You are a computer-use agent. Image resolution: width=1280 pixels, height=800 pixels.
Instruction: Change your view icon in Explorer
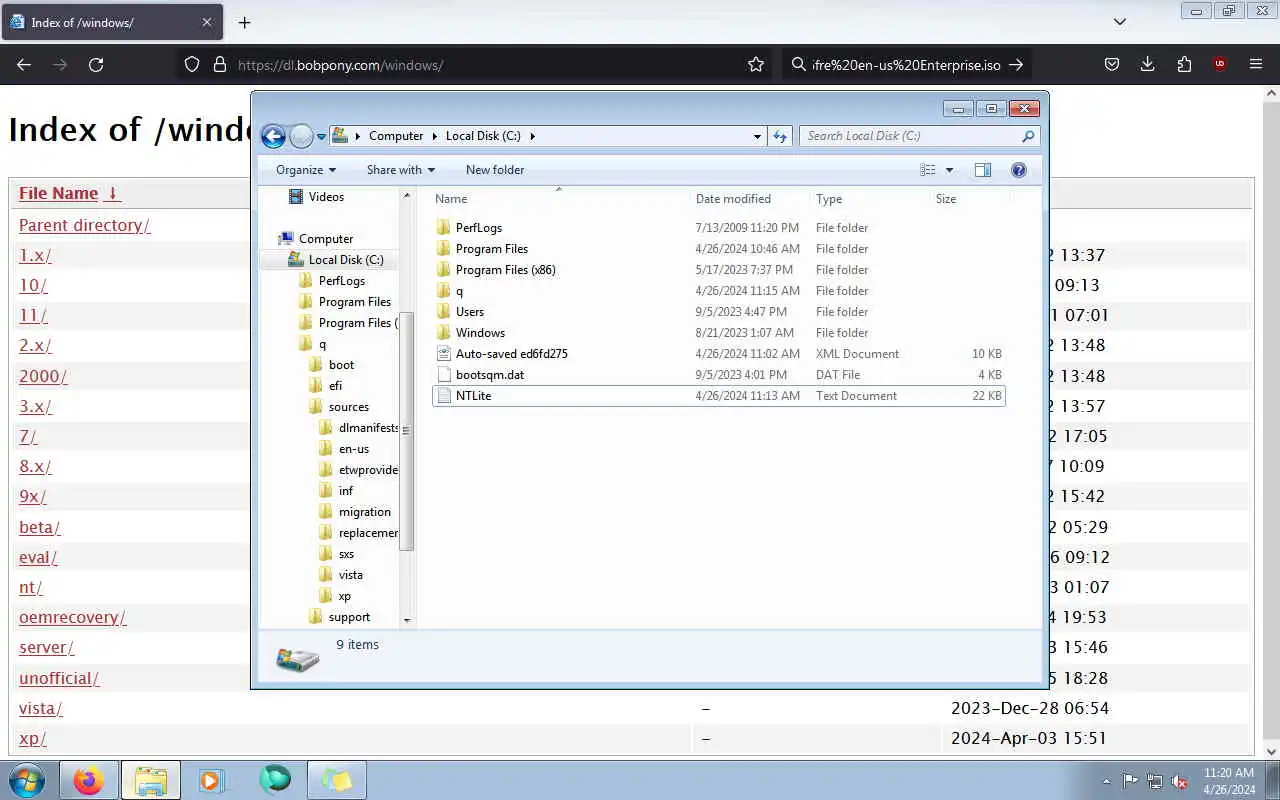[x=928, y=170]
